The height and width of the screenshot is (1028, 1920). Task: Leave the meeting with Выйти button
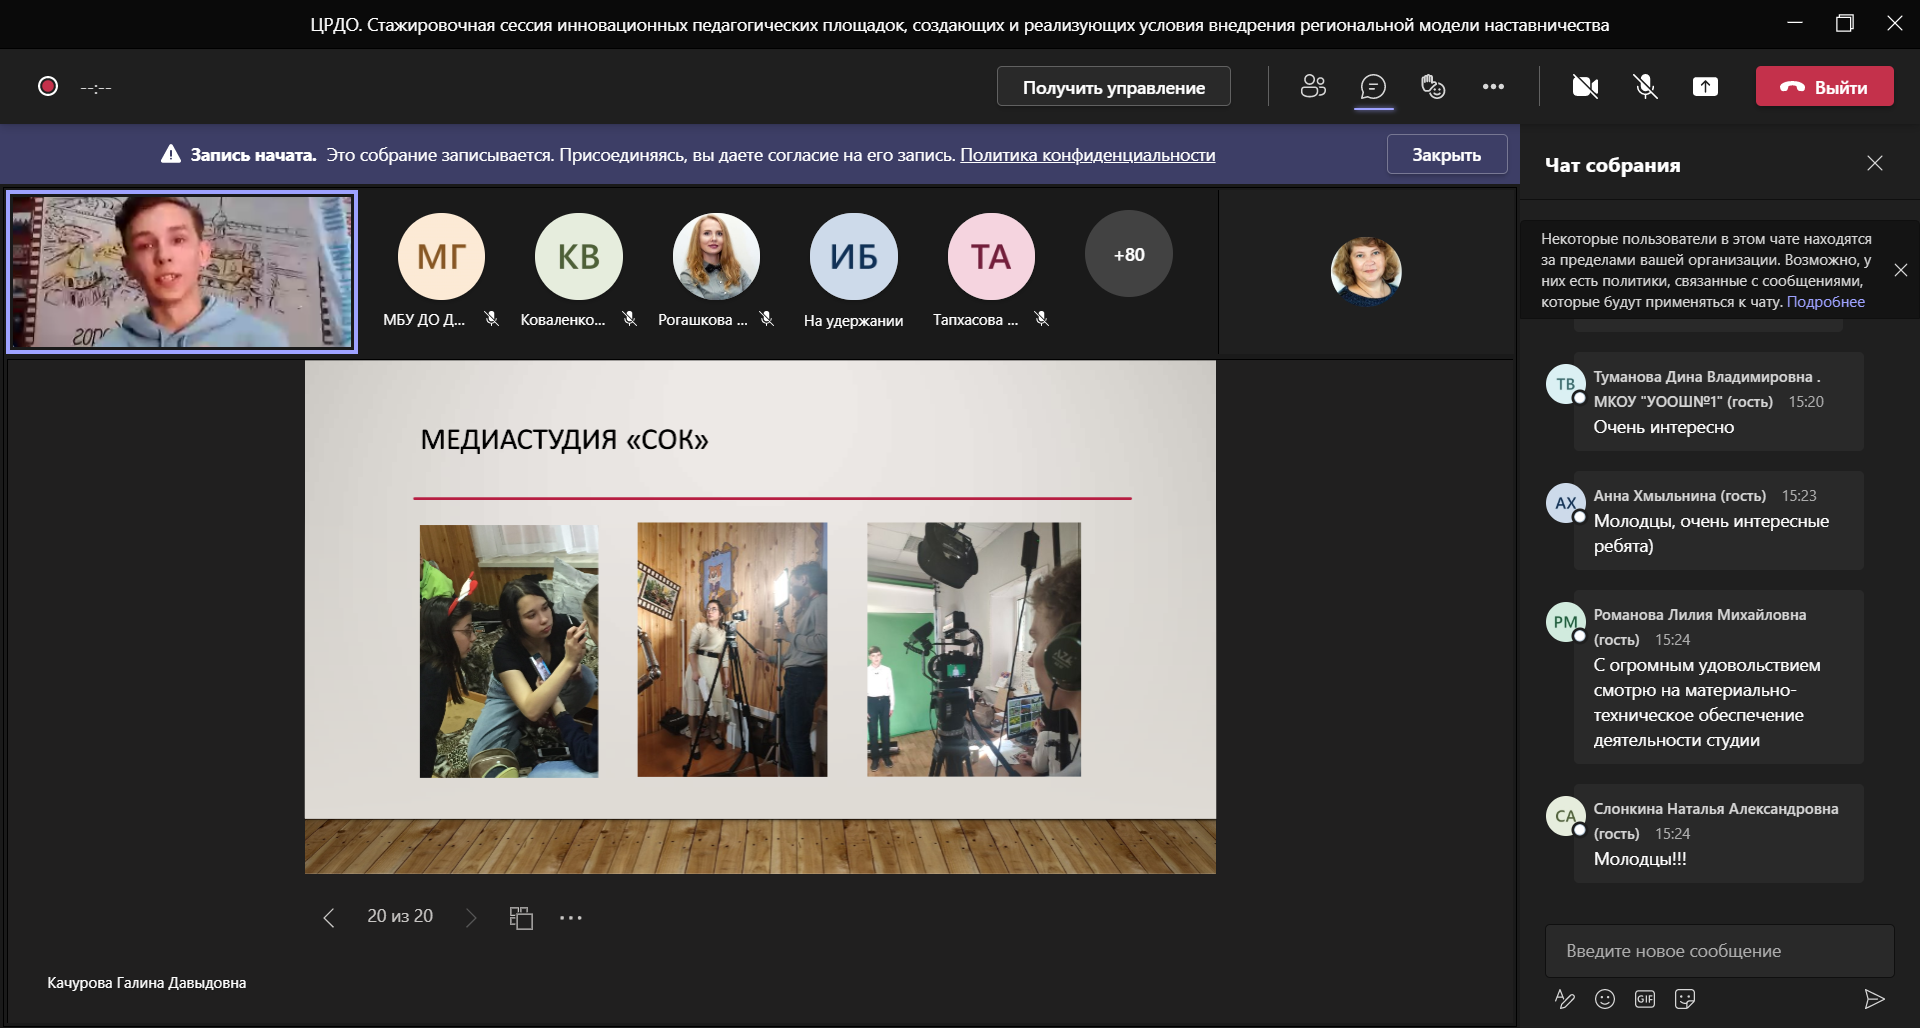point(1824,87)
